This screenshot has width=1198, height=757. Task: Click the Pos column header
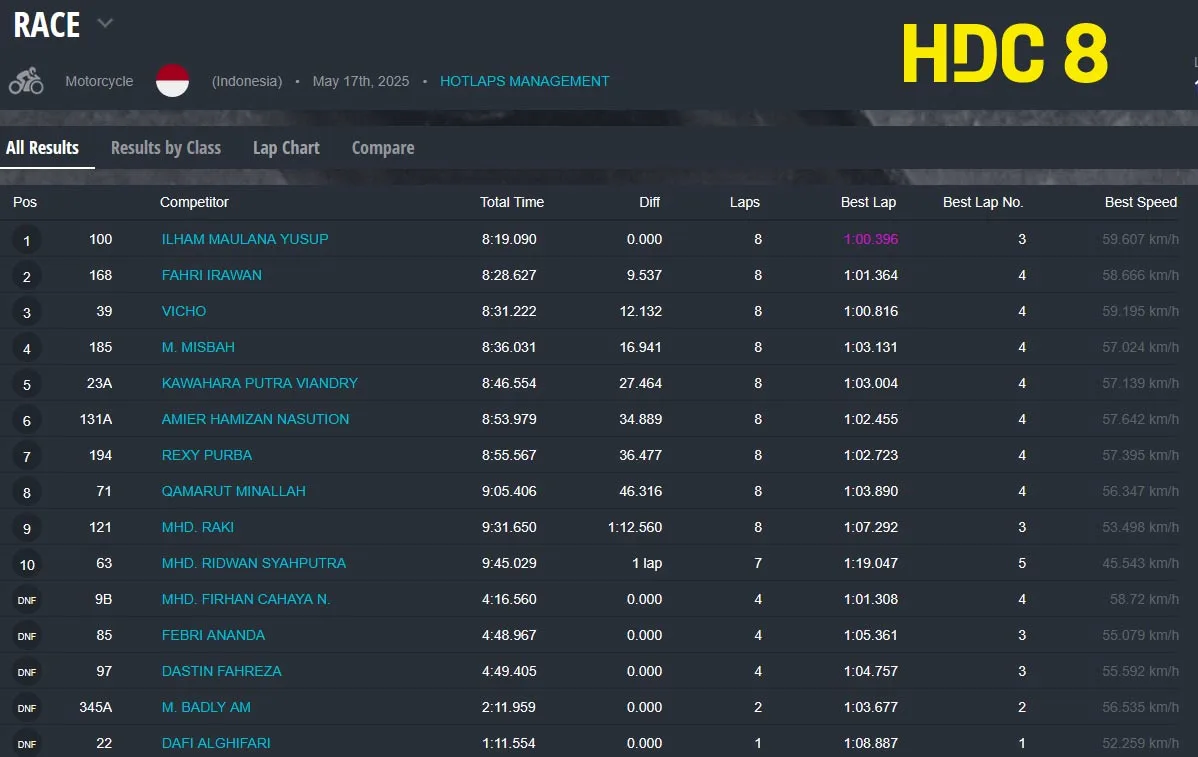[25, 202]
